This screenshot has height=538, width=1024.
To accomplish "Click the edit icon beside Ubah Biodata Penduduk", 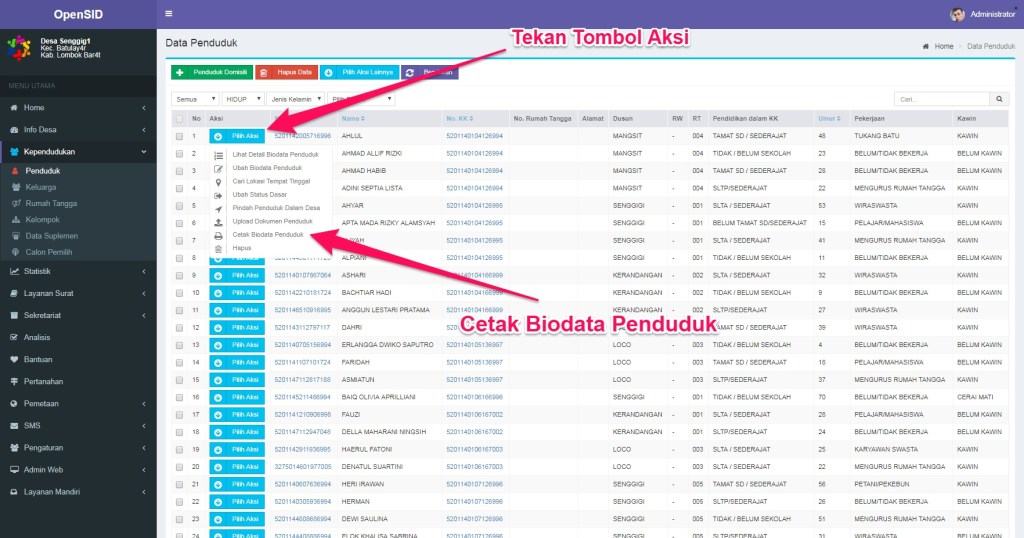I will (x=219, y=168).
